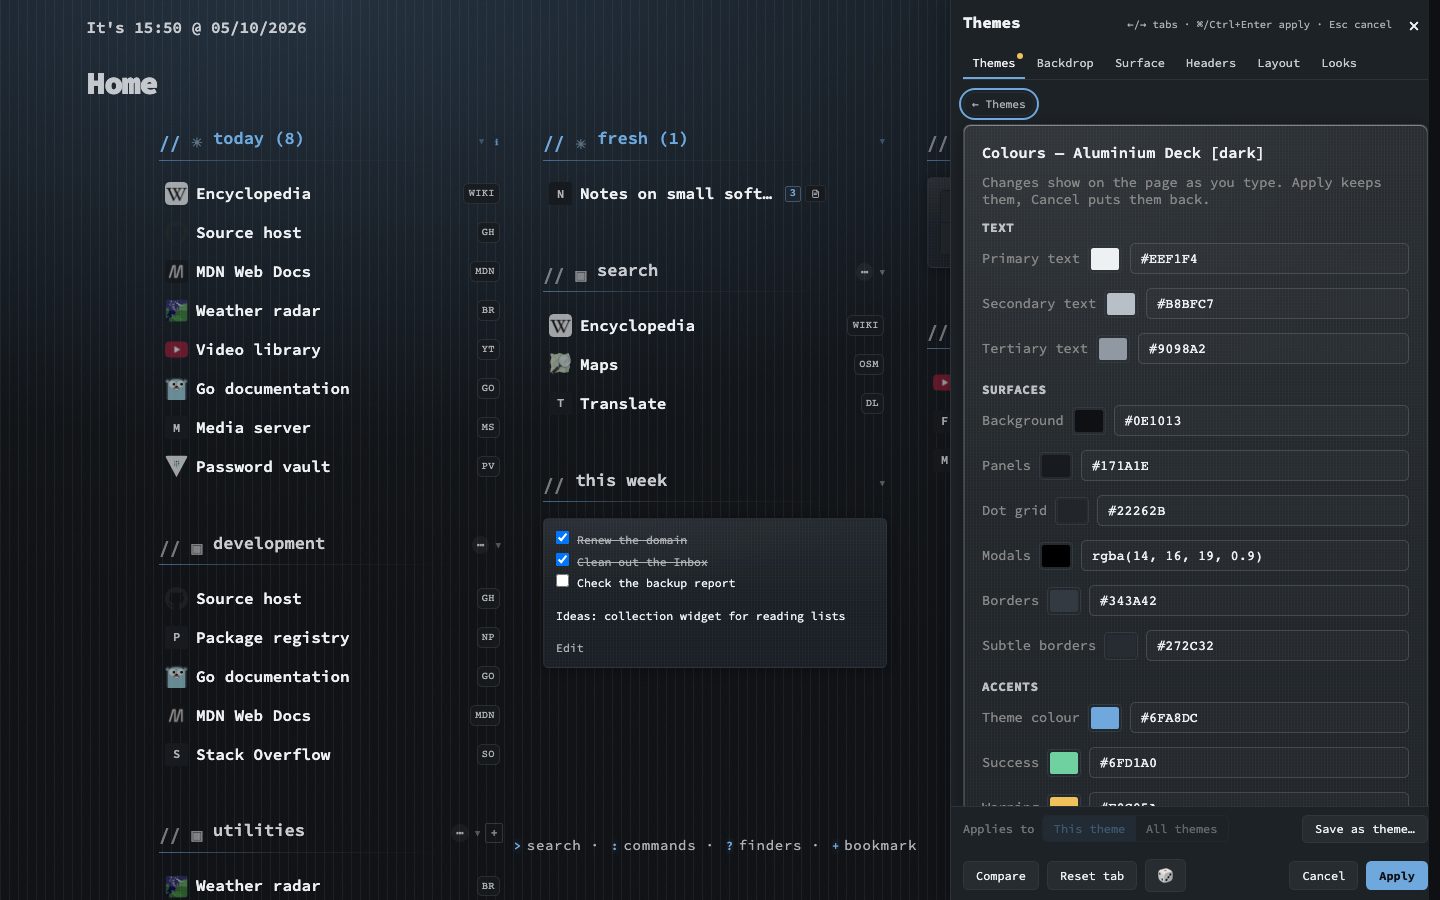Uncheck the Renew the domain task
Screen dimensions: 1440x900
(x=562, y=538)
